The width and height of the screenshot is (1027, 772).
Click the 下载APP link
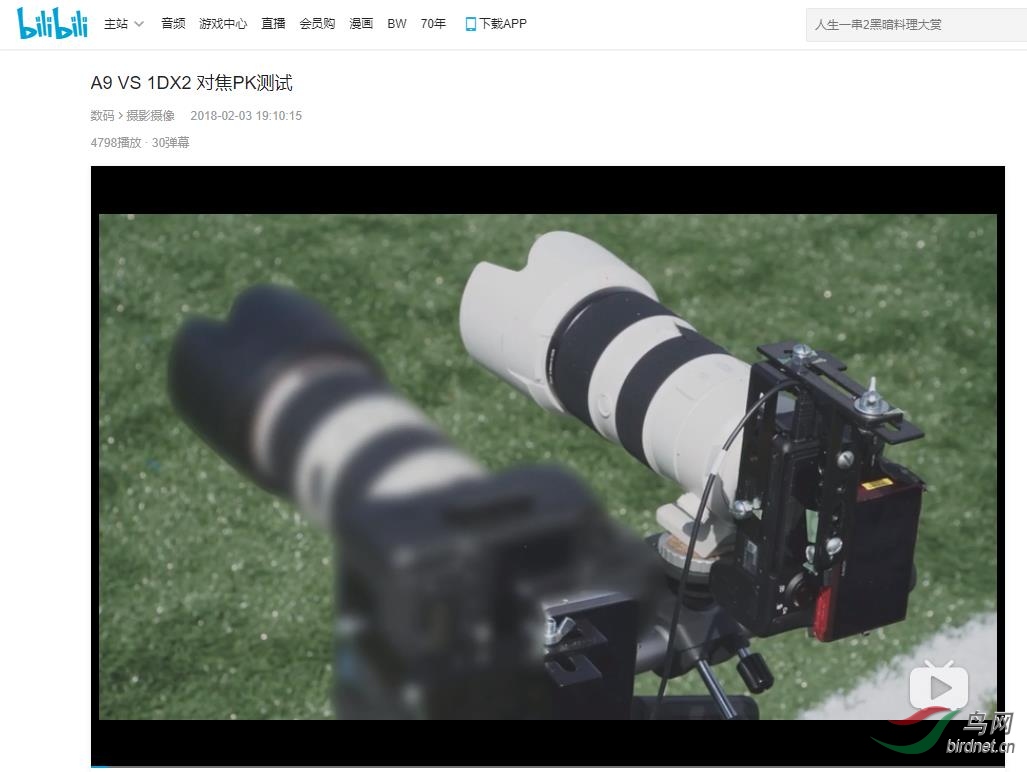(502, 24)
